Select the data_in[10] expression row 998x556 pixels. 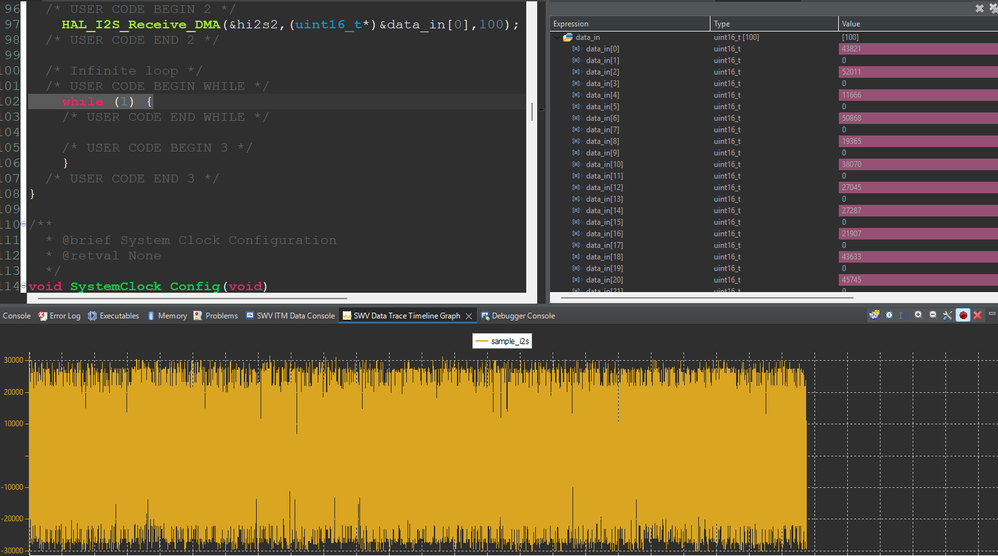tap(604, 165)
